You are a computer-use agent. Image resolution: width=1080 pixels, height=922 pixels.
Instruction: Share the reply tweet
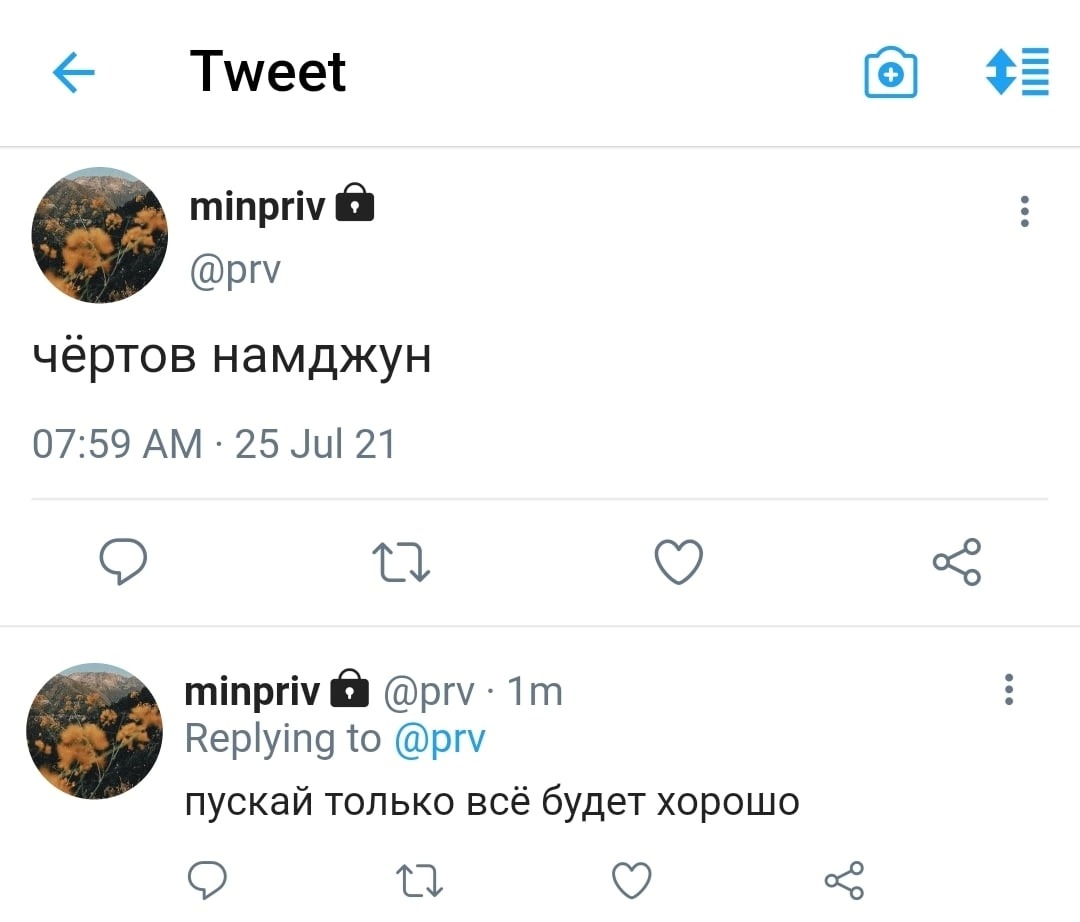[843, 881]
